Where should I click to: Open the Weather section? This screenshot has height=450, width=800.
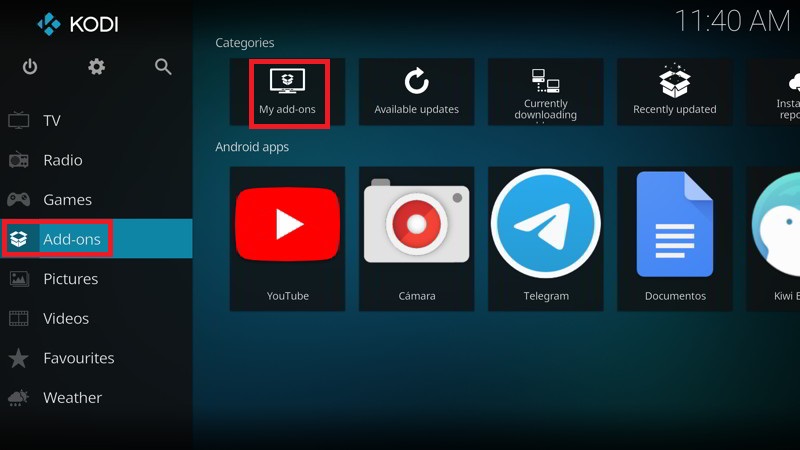coord(72,397)
